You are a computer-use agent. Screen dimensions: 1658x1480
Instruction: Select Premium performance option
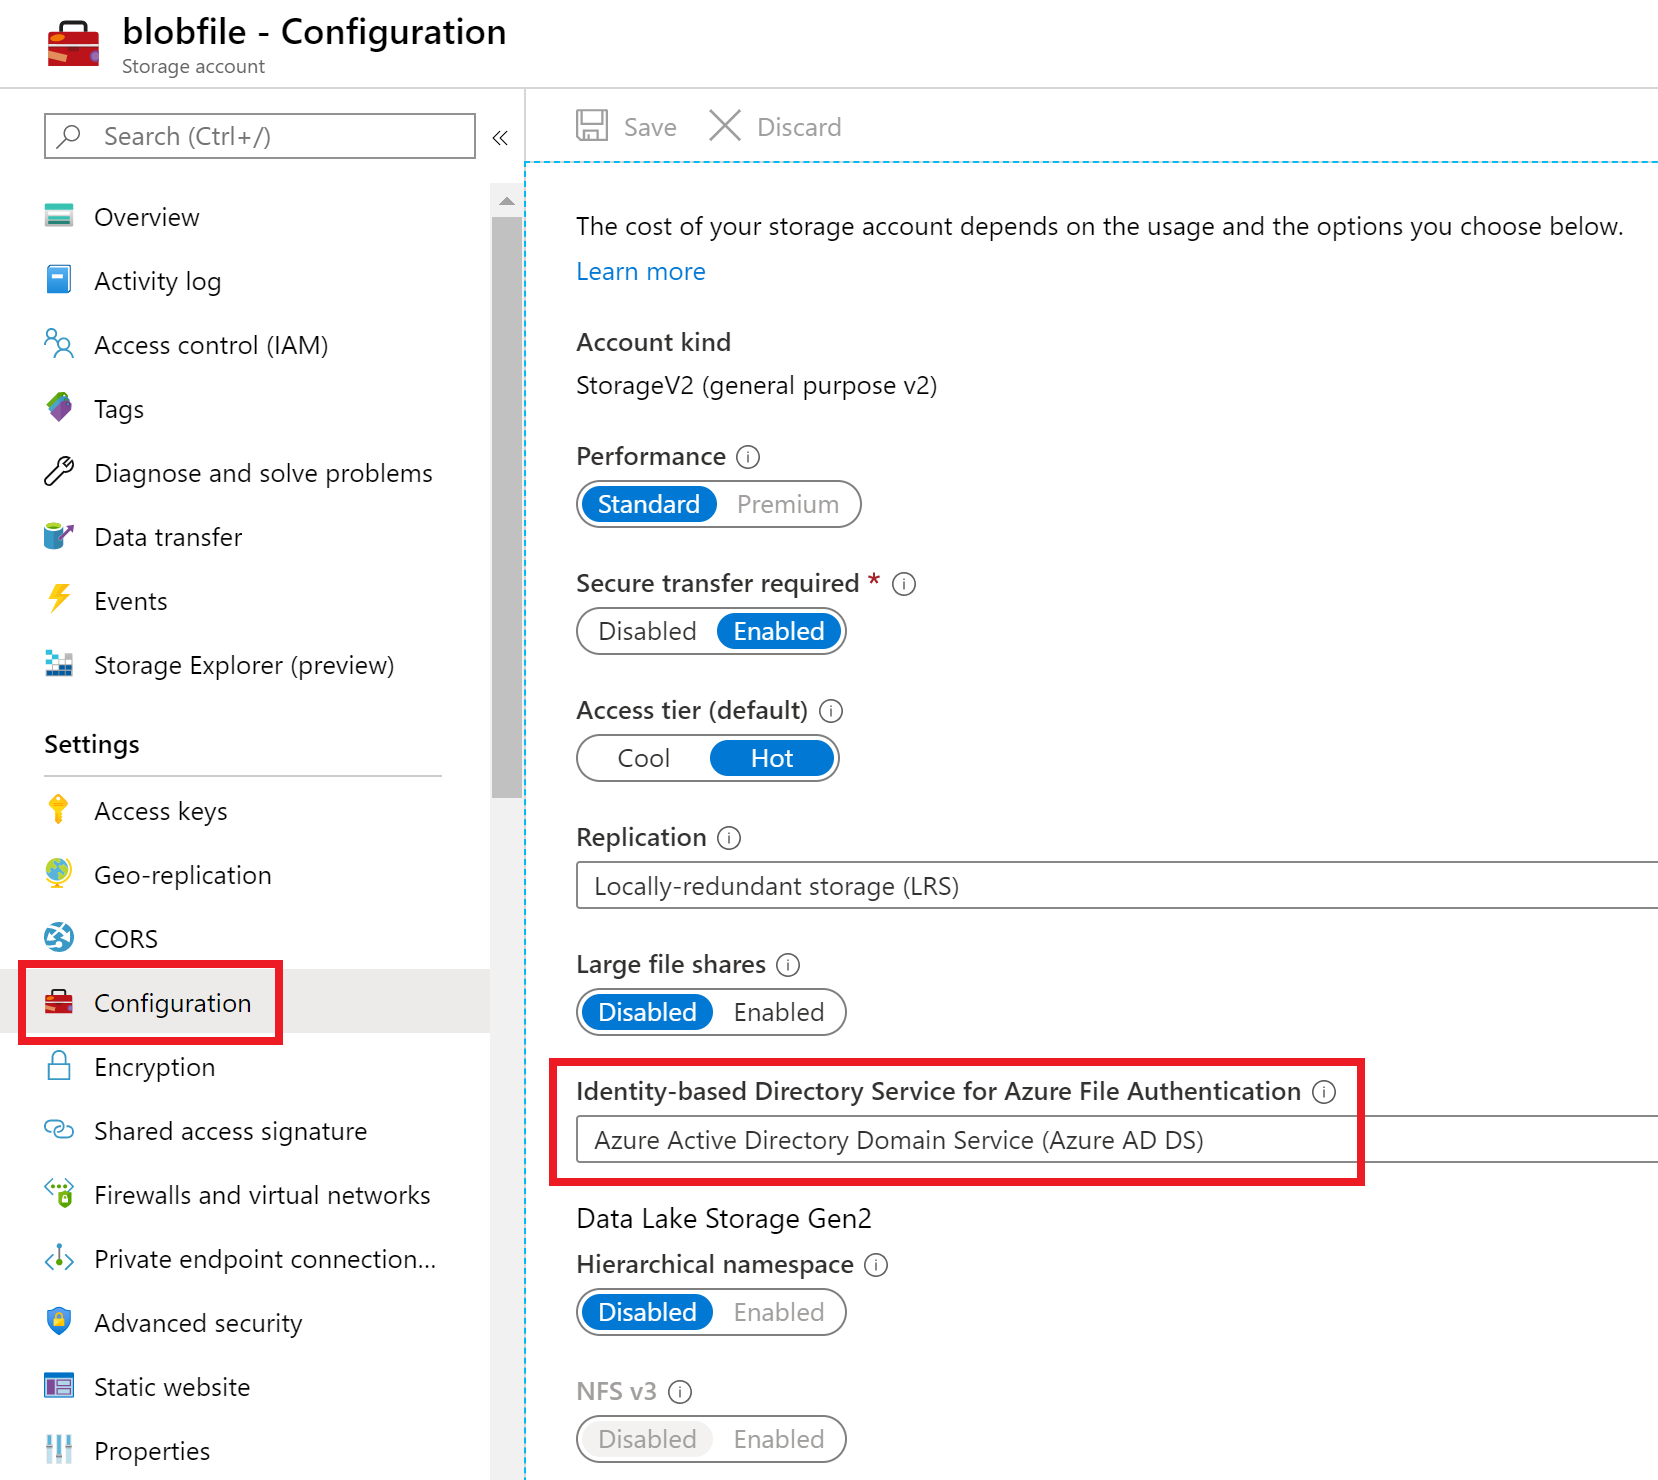[x=788, y=504]
